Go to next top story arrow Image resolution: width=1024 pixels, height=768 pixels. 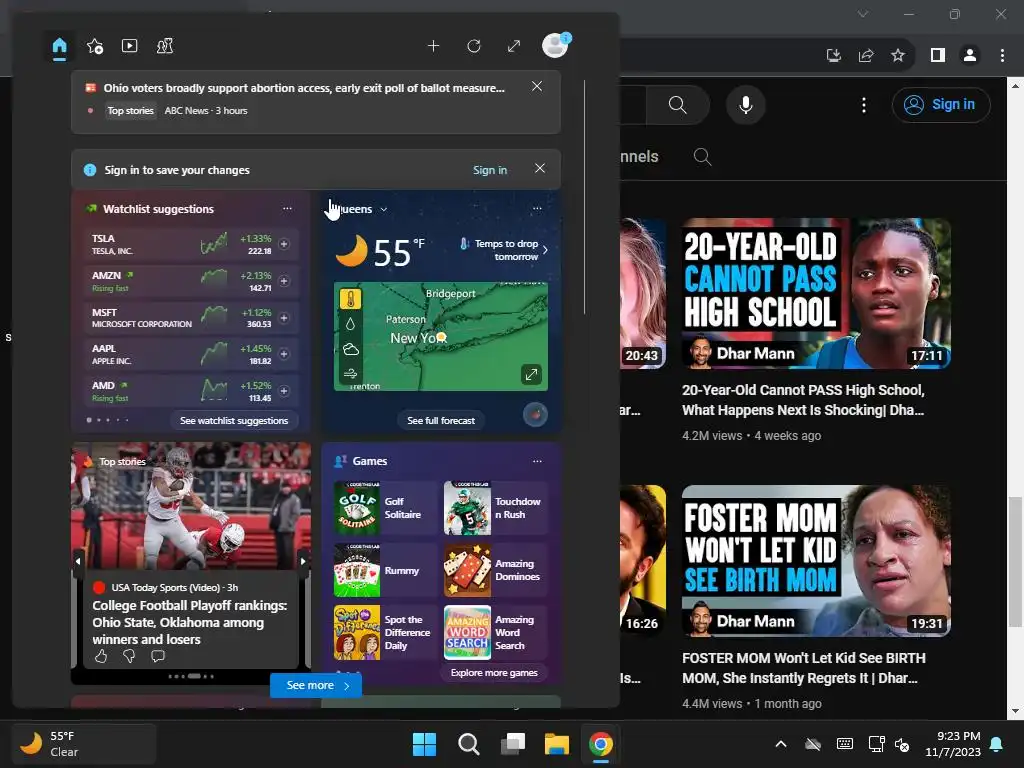(303, 561)
